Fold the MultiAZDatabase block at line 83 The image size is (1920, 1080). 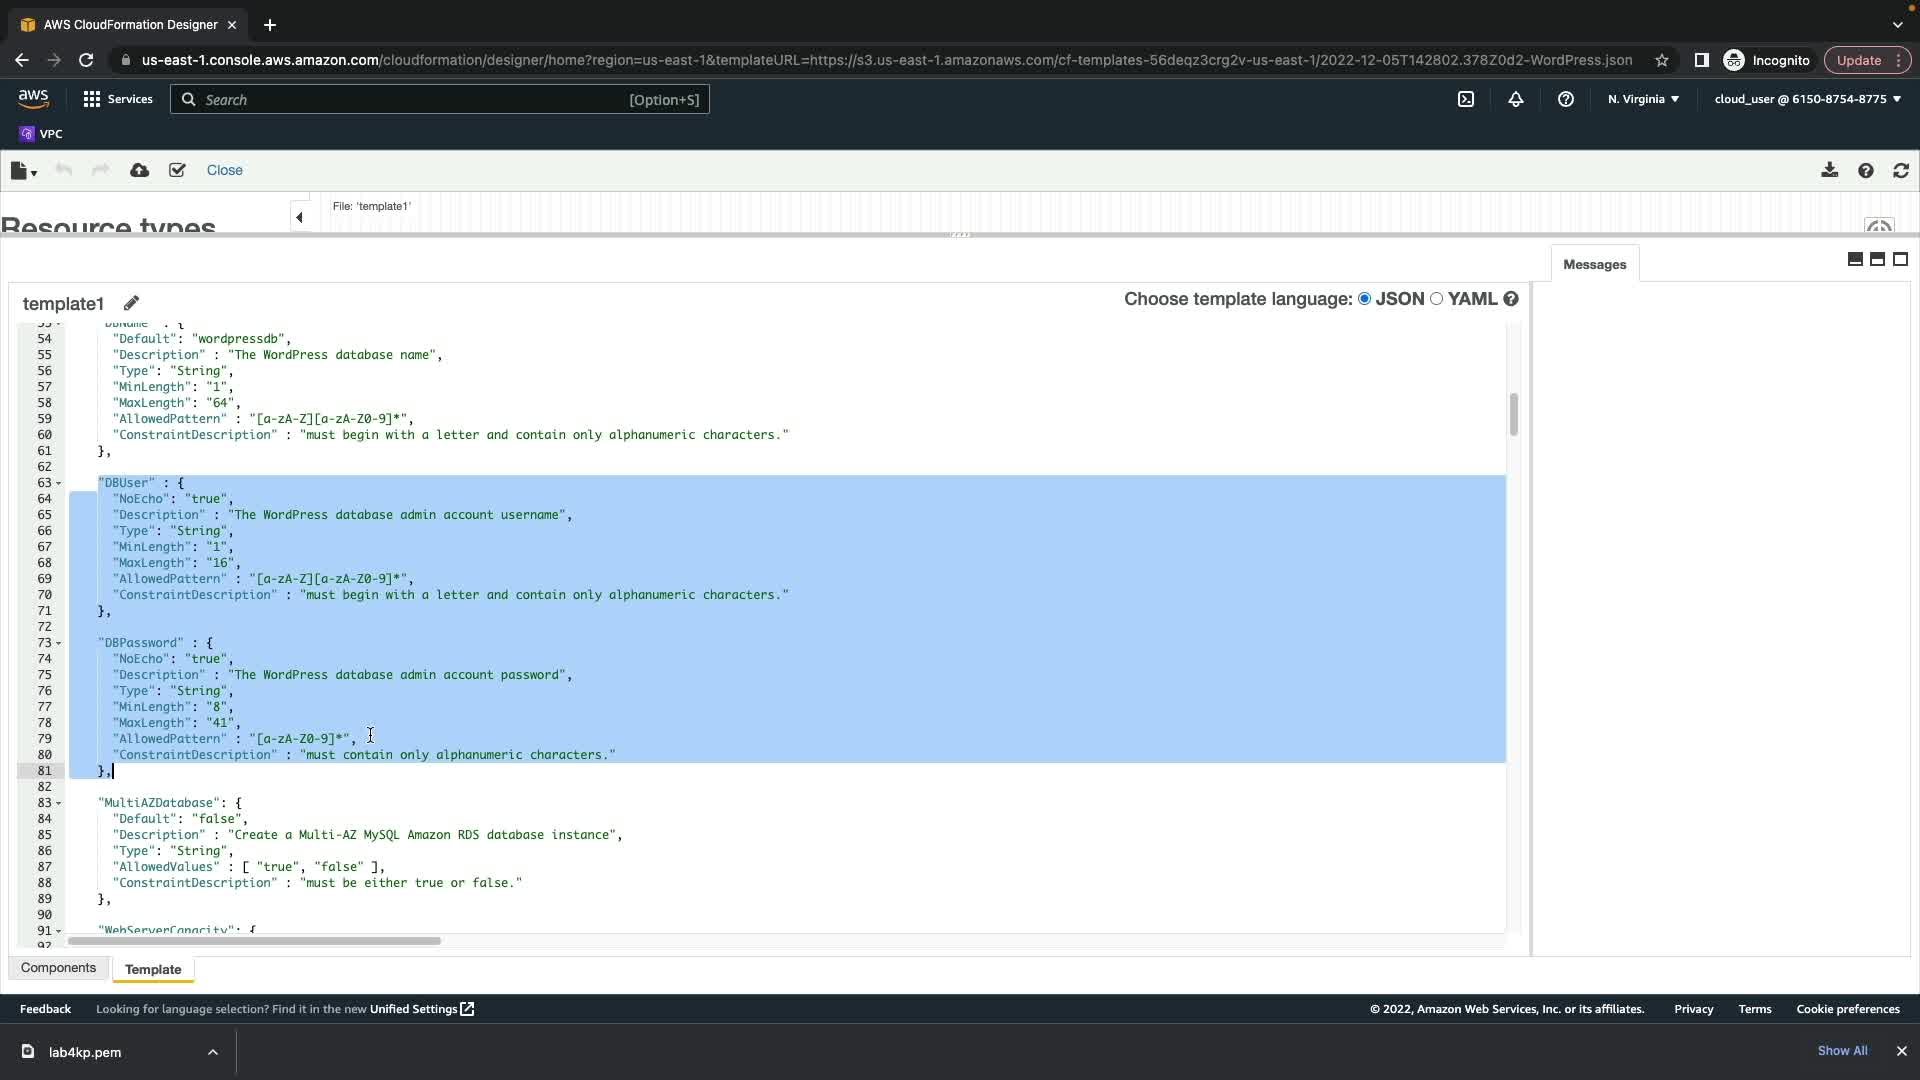point(59,803)
